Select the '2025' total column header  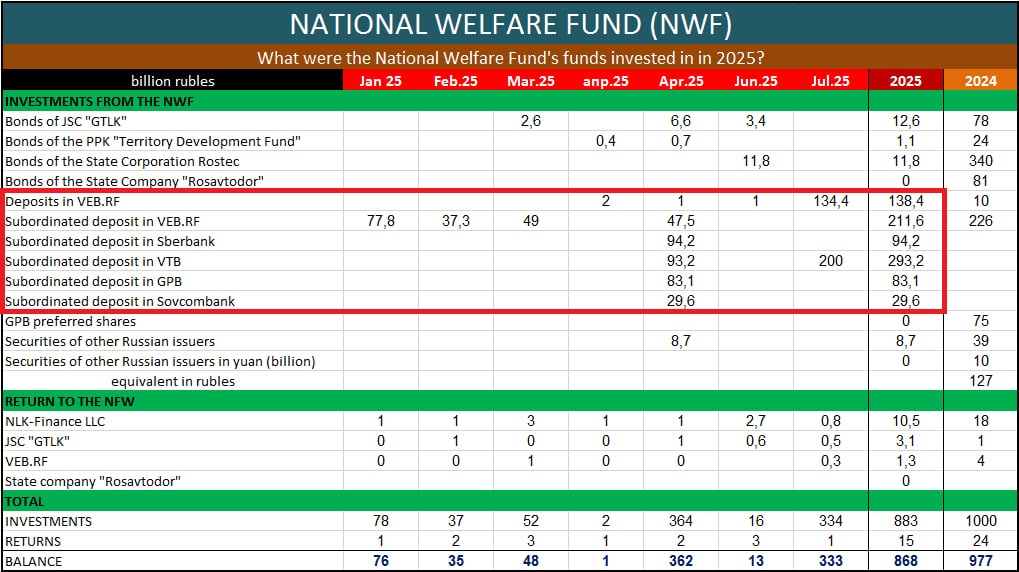906,81
